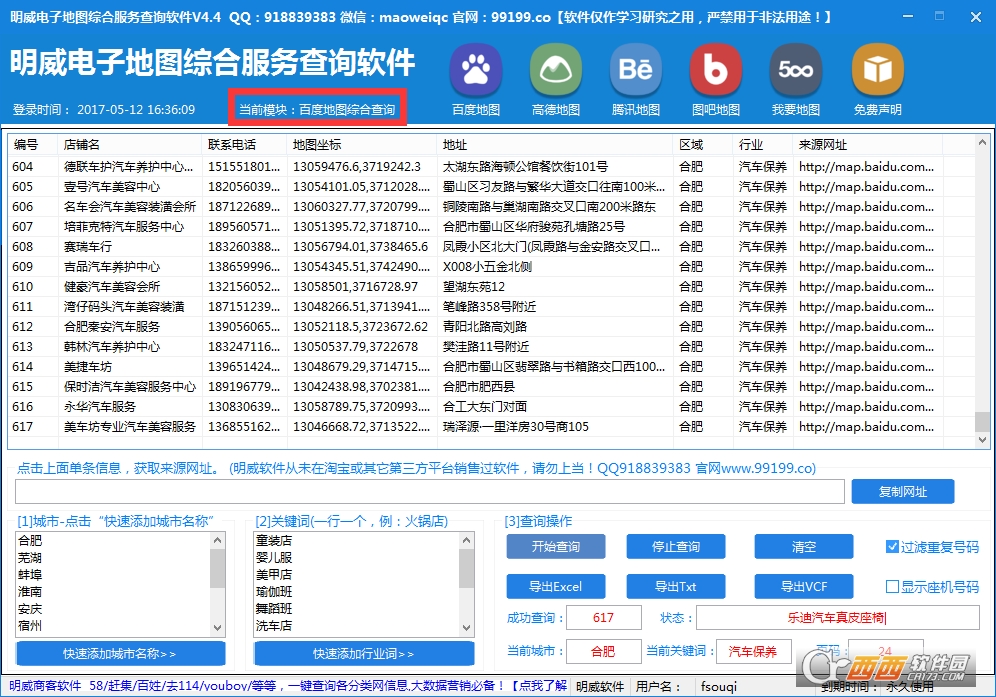Select row 607 培菲克特汽车服务中心
This screenshot has width=996, height=697.
point(490,226)
